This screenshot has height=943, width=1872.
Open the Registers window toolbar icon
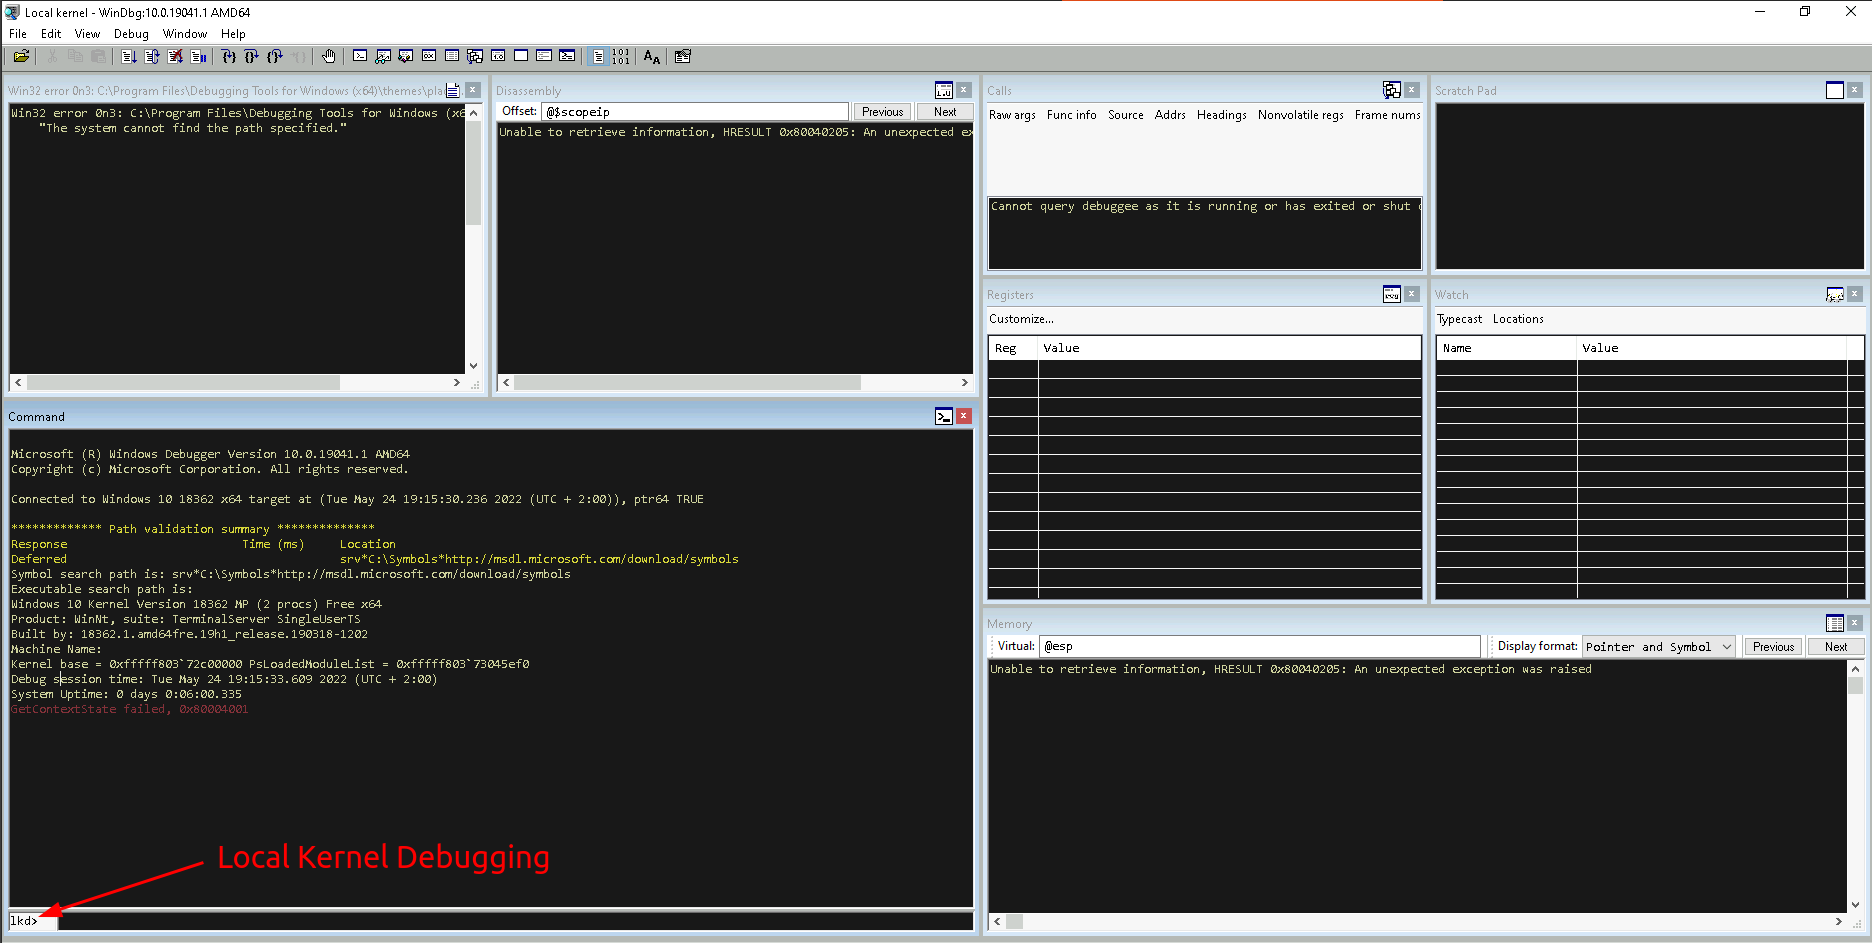point(428,56)
